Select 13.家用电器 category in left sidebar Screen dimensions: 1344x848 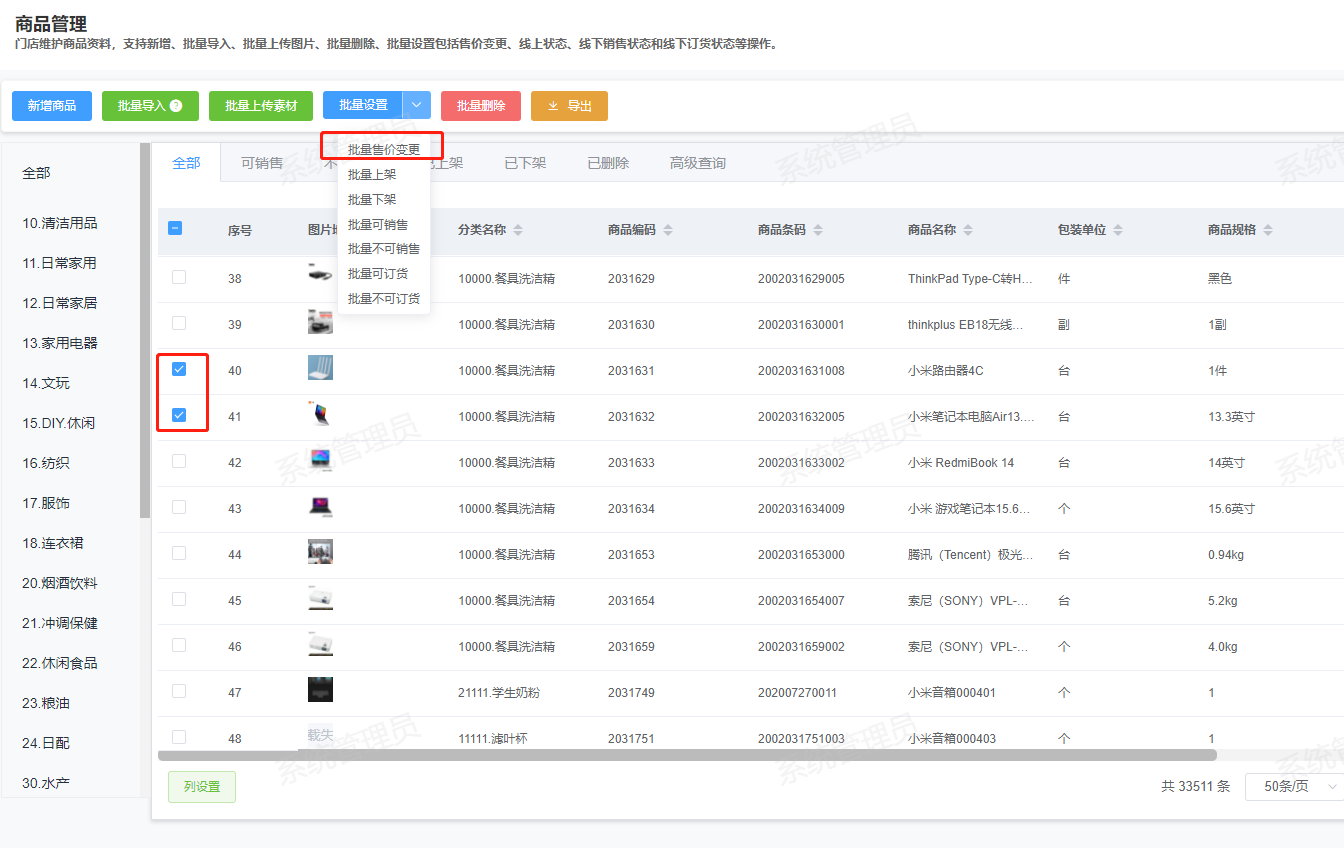click(x=60, y=343)
